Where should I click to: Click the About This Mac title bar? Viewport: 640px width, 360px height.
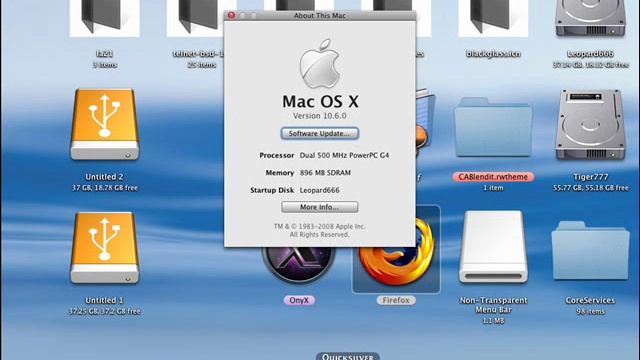320,16
